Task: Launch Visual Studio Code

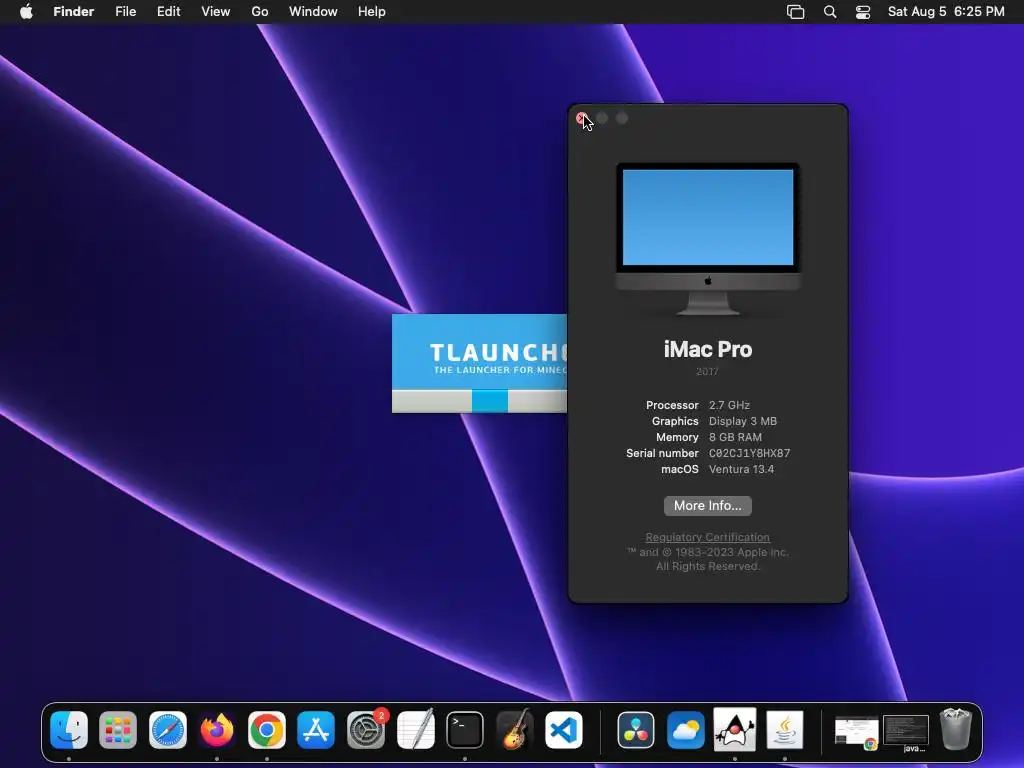Action: tap(564, 729)
